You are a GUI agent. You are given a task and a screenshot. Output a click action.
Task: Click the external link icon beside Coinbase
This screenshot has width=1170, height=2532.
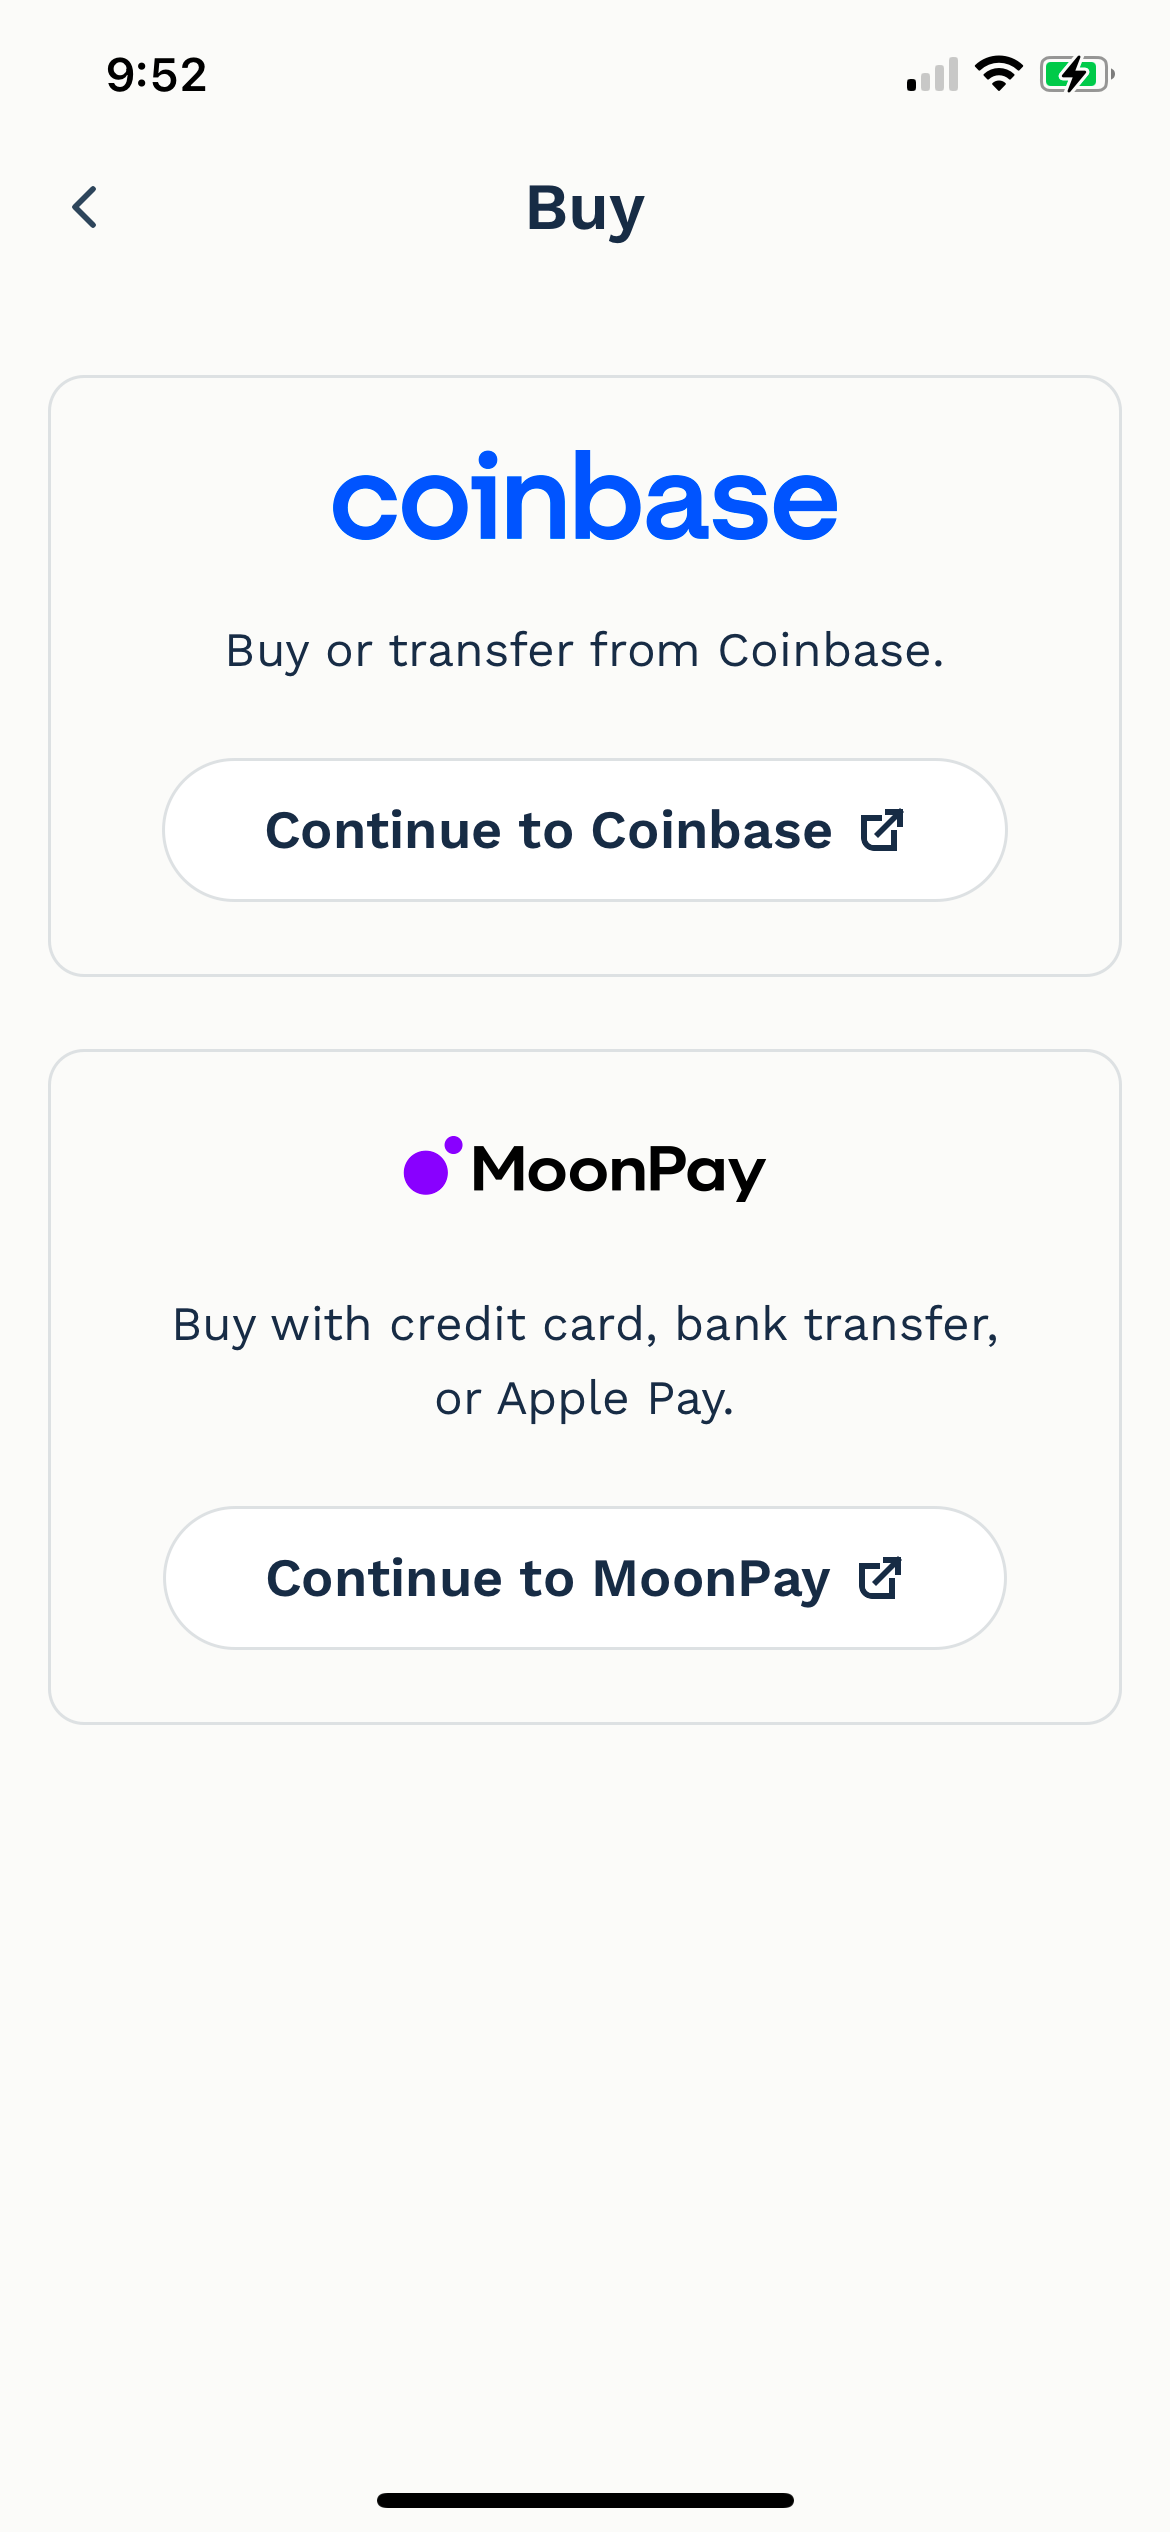point(882,830)
